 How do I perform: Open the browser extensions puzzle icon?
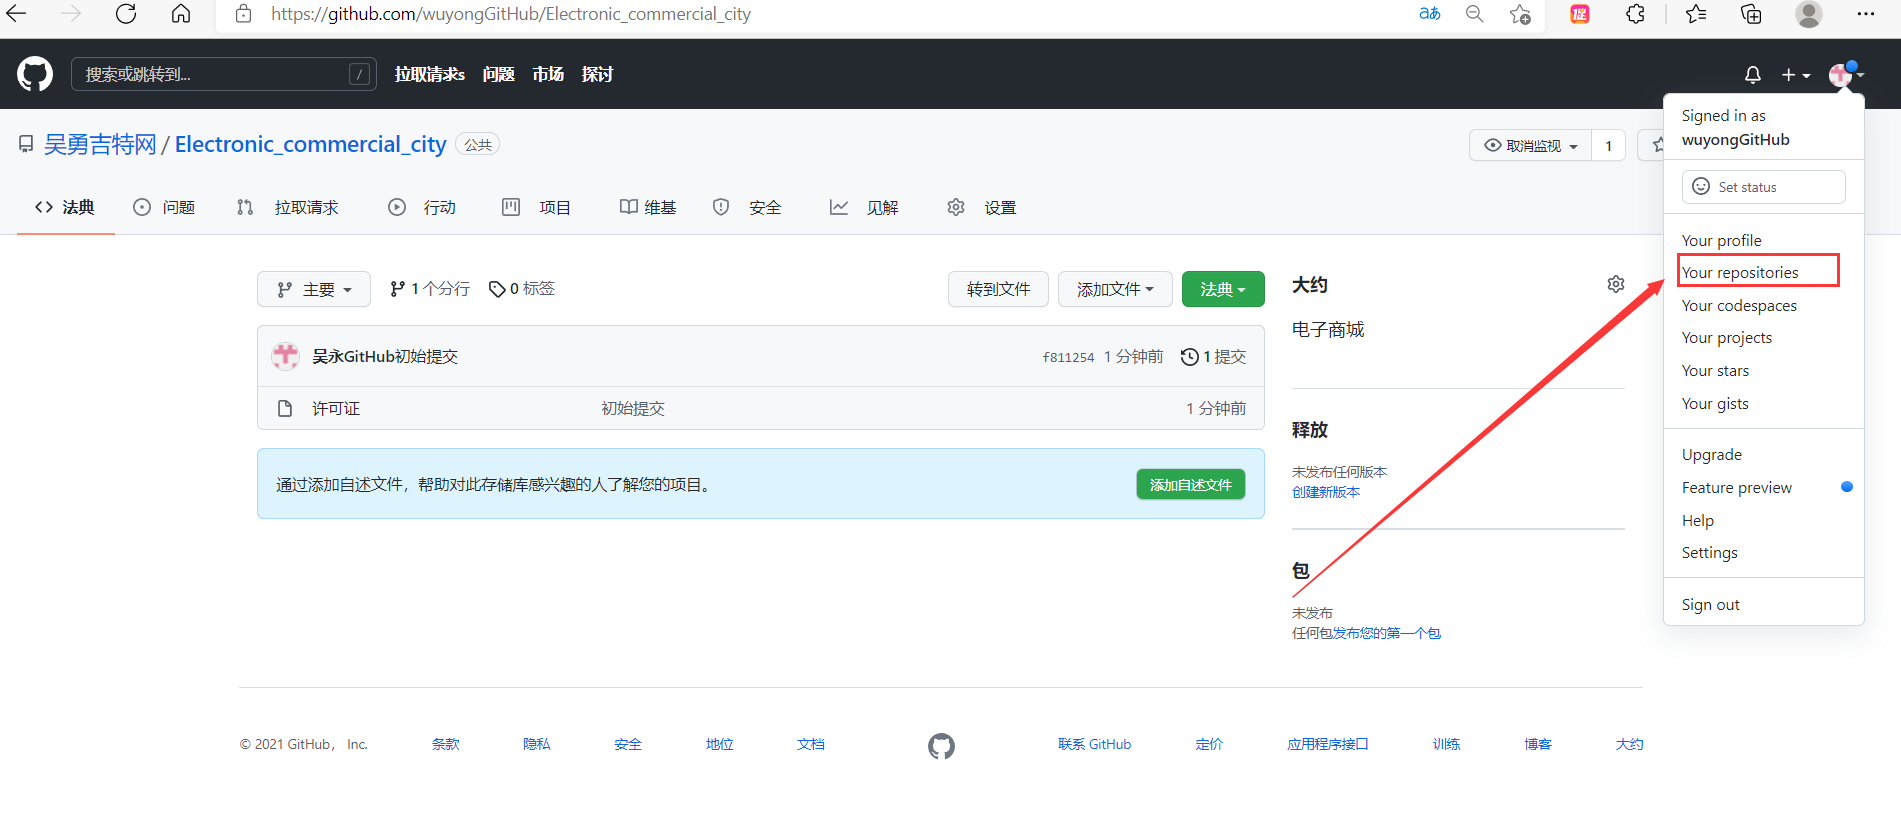[1636, 14]
